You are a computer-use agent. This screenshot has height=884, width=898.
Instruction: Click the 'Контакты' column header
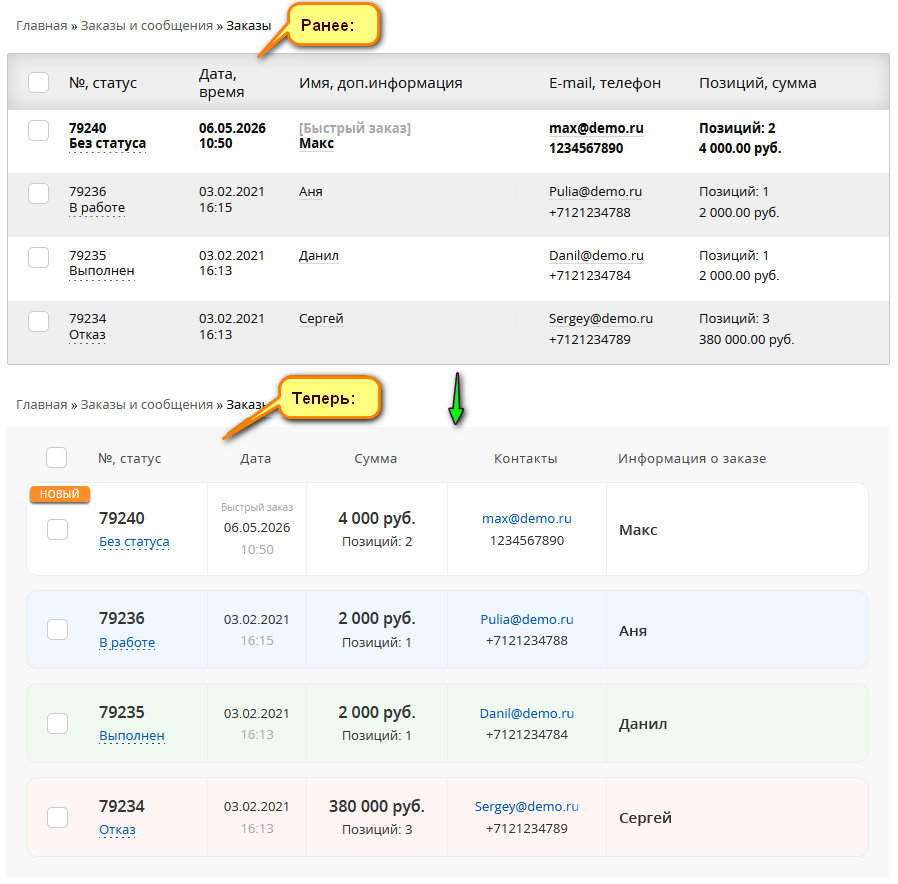[526, 459]
